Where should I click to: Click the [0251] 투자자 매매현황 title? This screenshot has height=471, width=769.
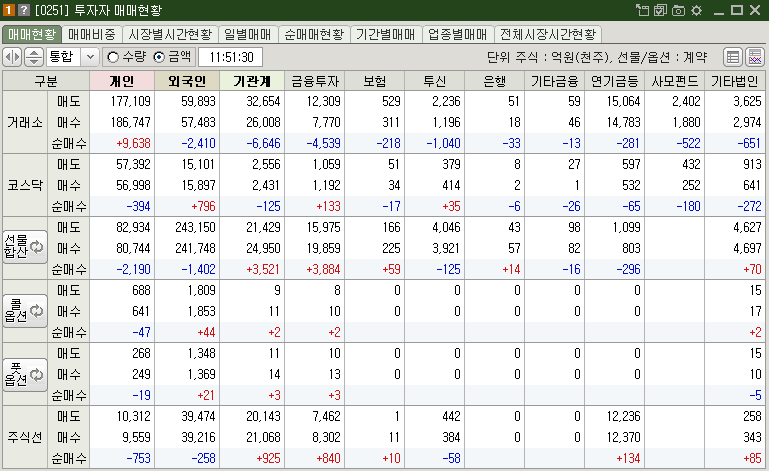98,10
